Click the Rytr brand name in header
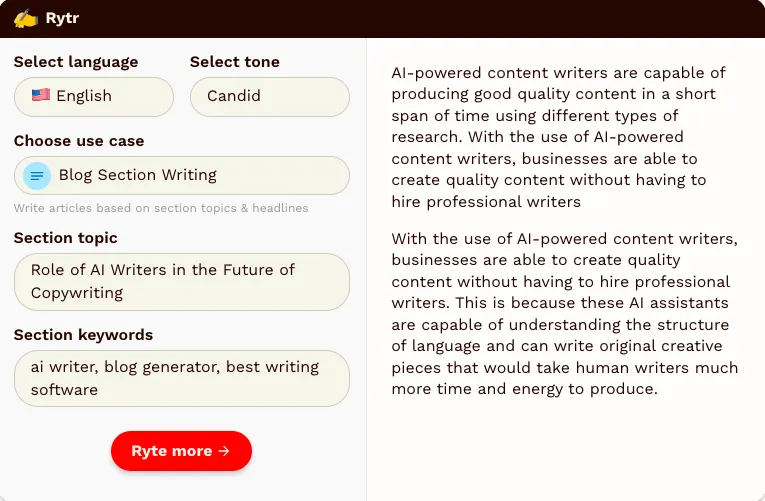 pyautogui.click(x=62, y=18)
